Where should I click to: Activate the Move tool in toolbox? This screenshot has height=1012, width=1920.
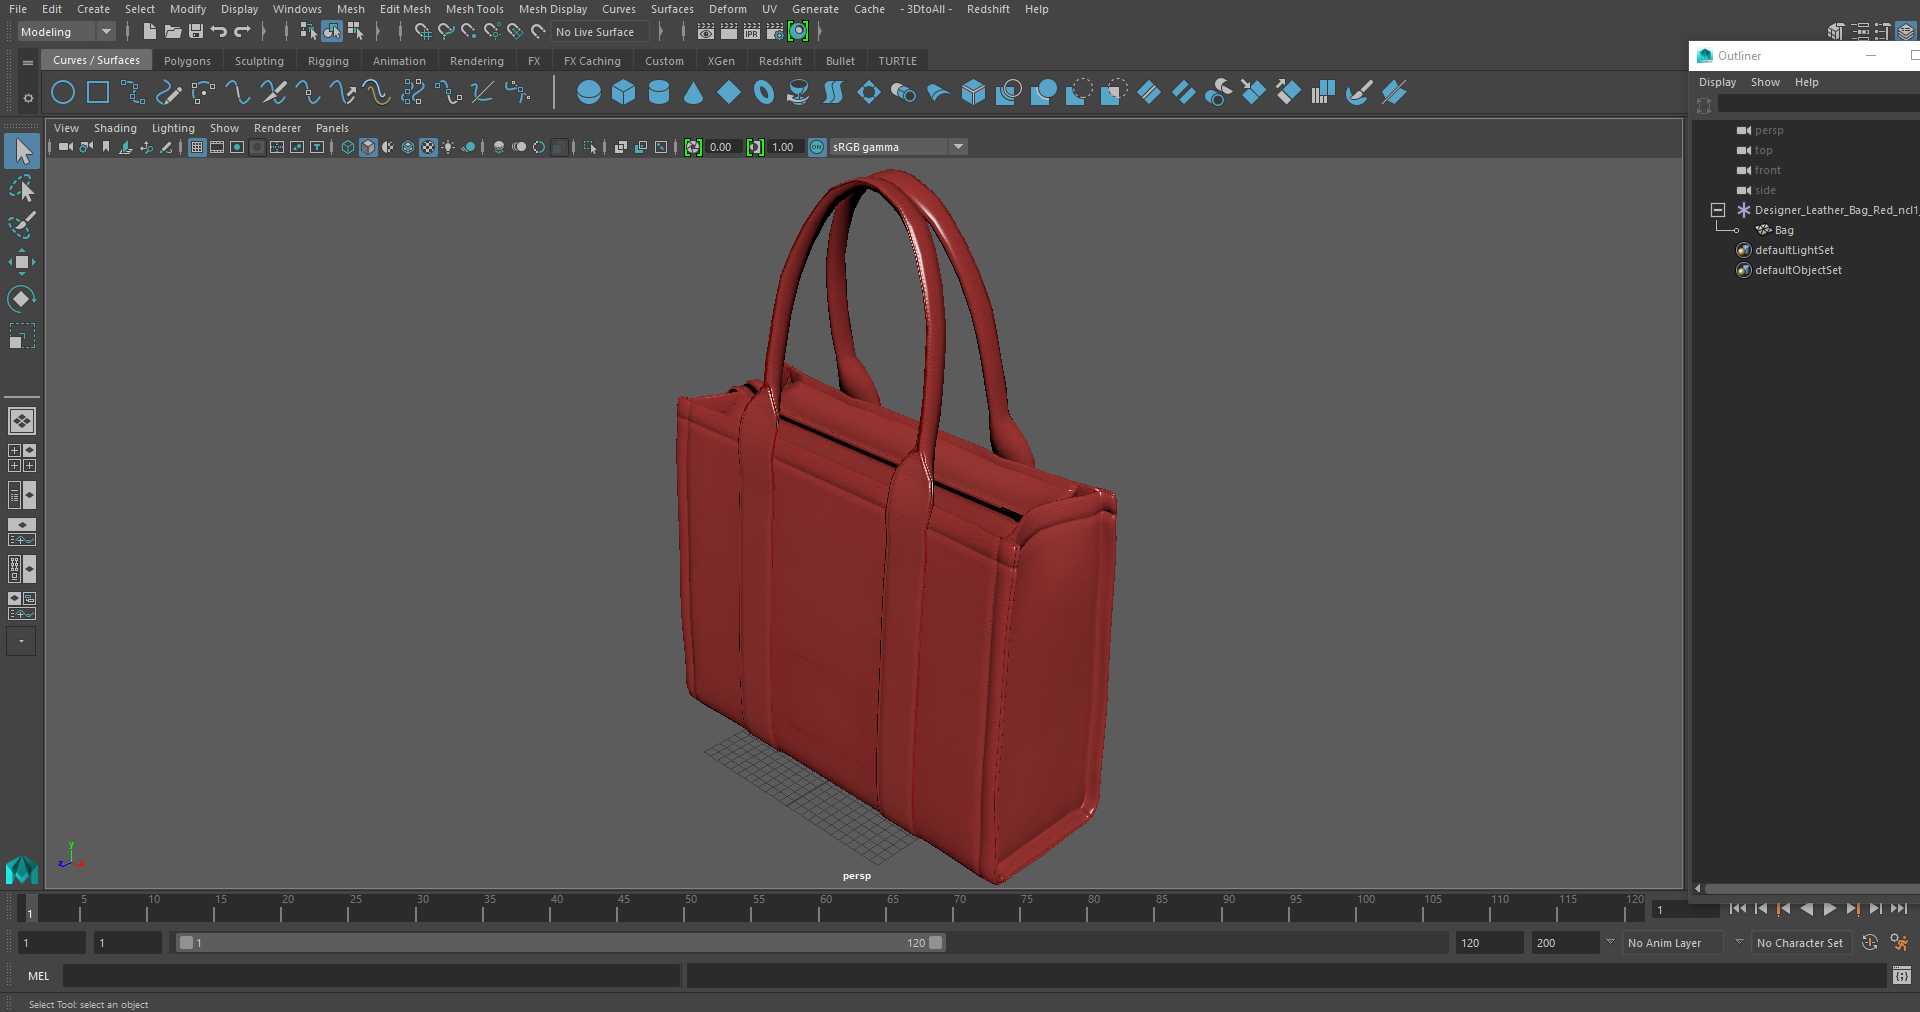pyautogui.click(x=22, y=262)
